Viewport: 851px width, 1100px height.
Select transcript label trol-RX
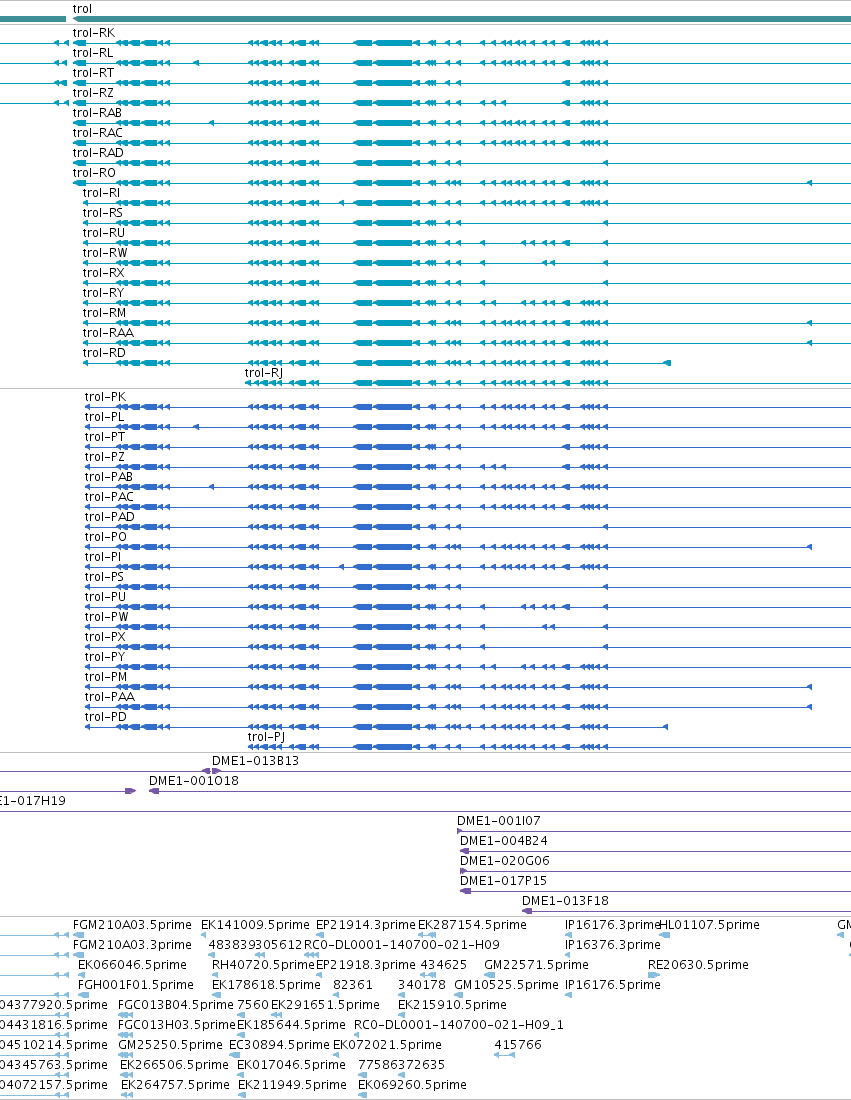tap(104, 273)
